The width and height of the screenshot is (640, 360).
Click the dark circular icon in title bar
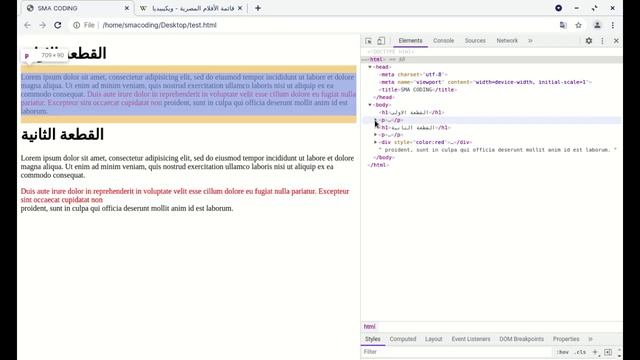[x=558, y=8]
